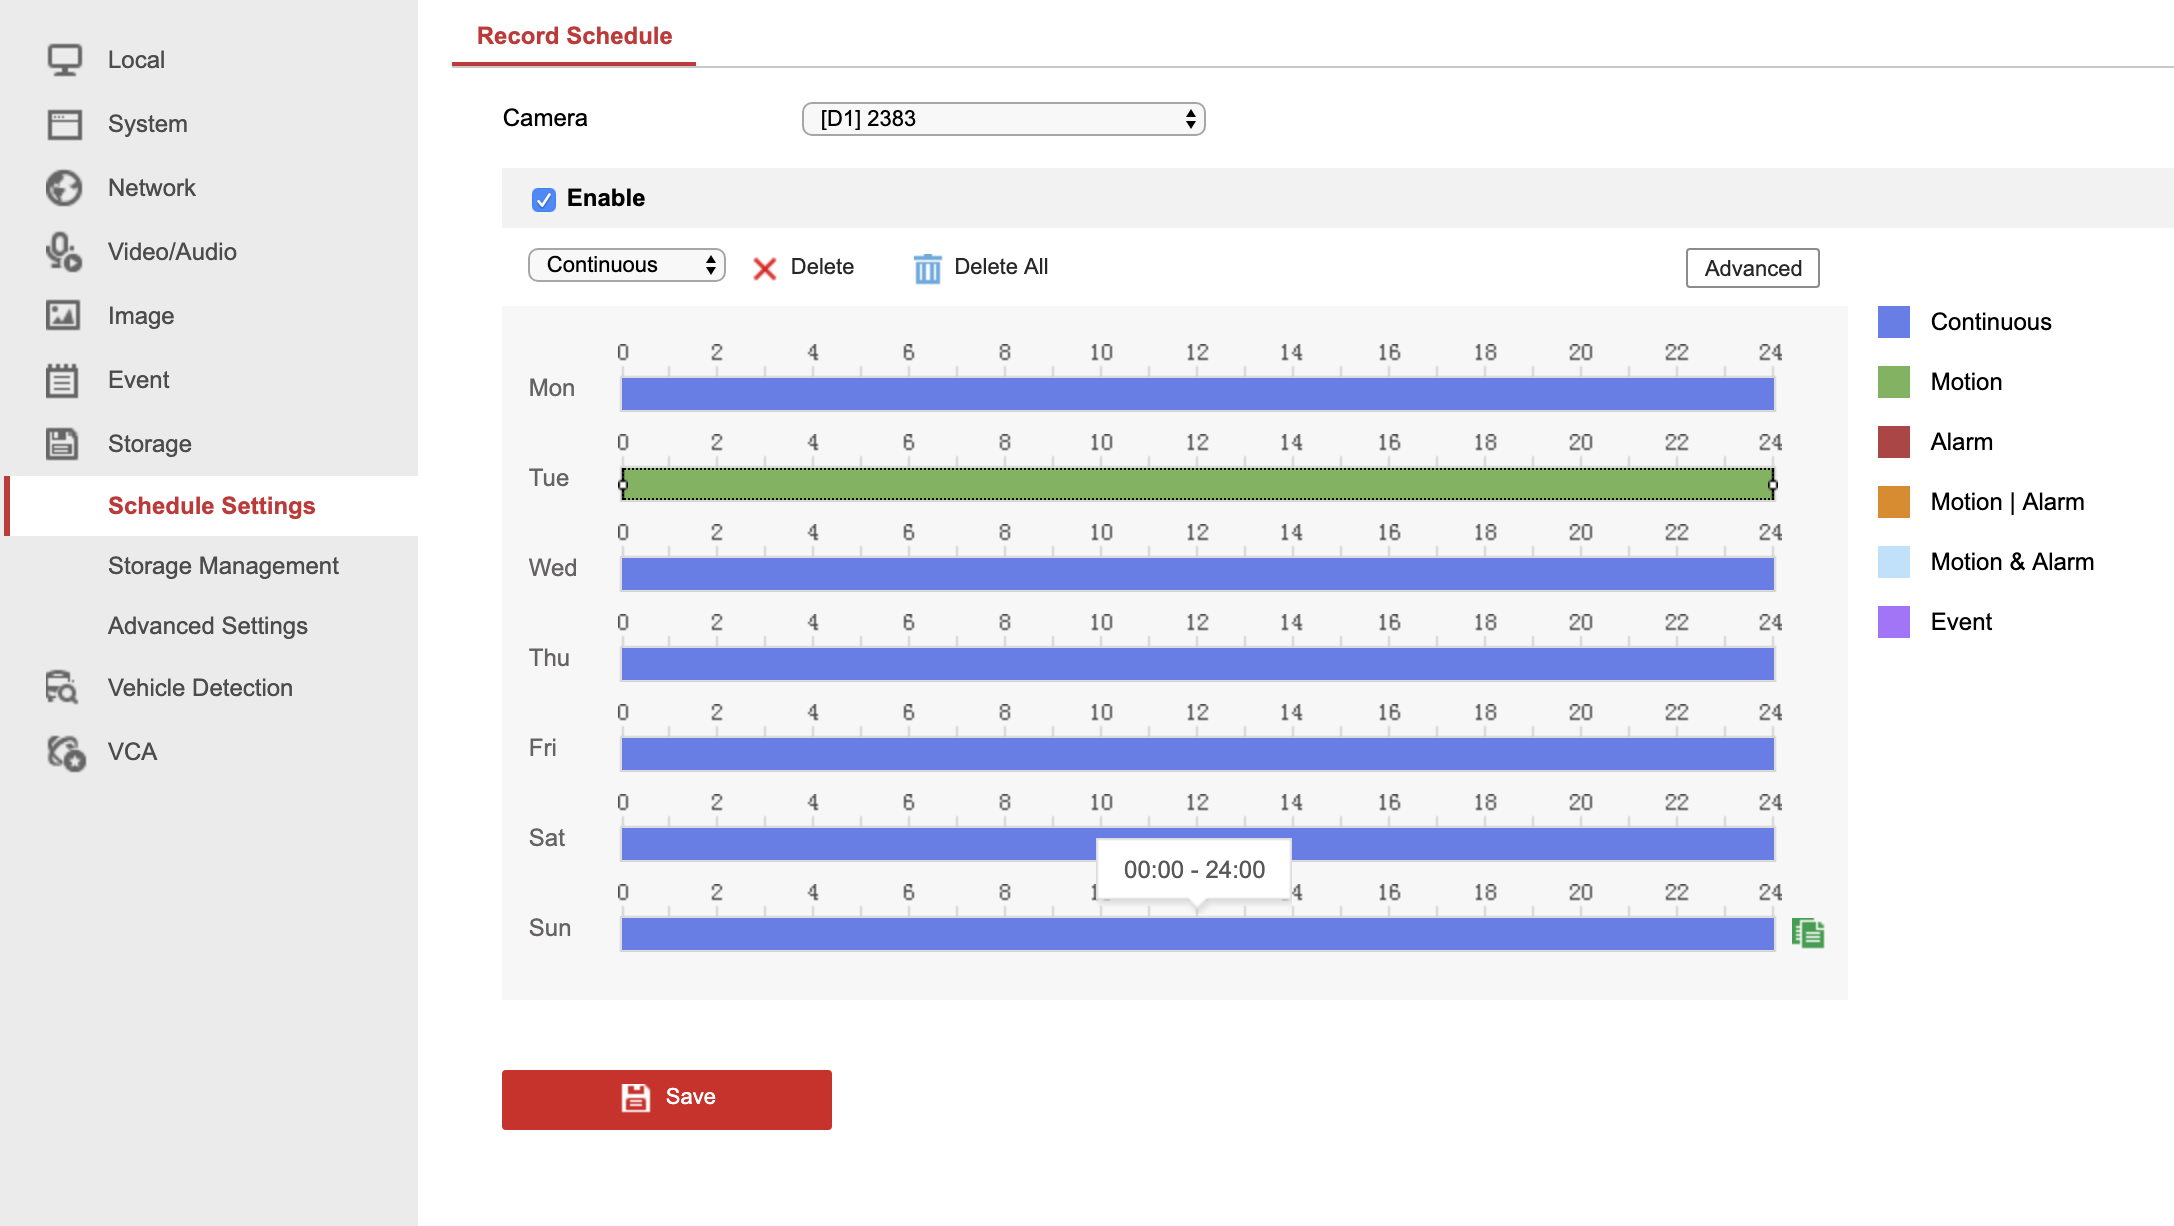Click the Motion green legend swatch
This screenshot has width=2174, height=1226.
(1893, 382)
